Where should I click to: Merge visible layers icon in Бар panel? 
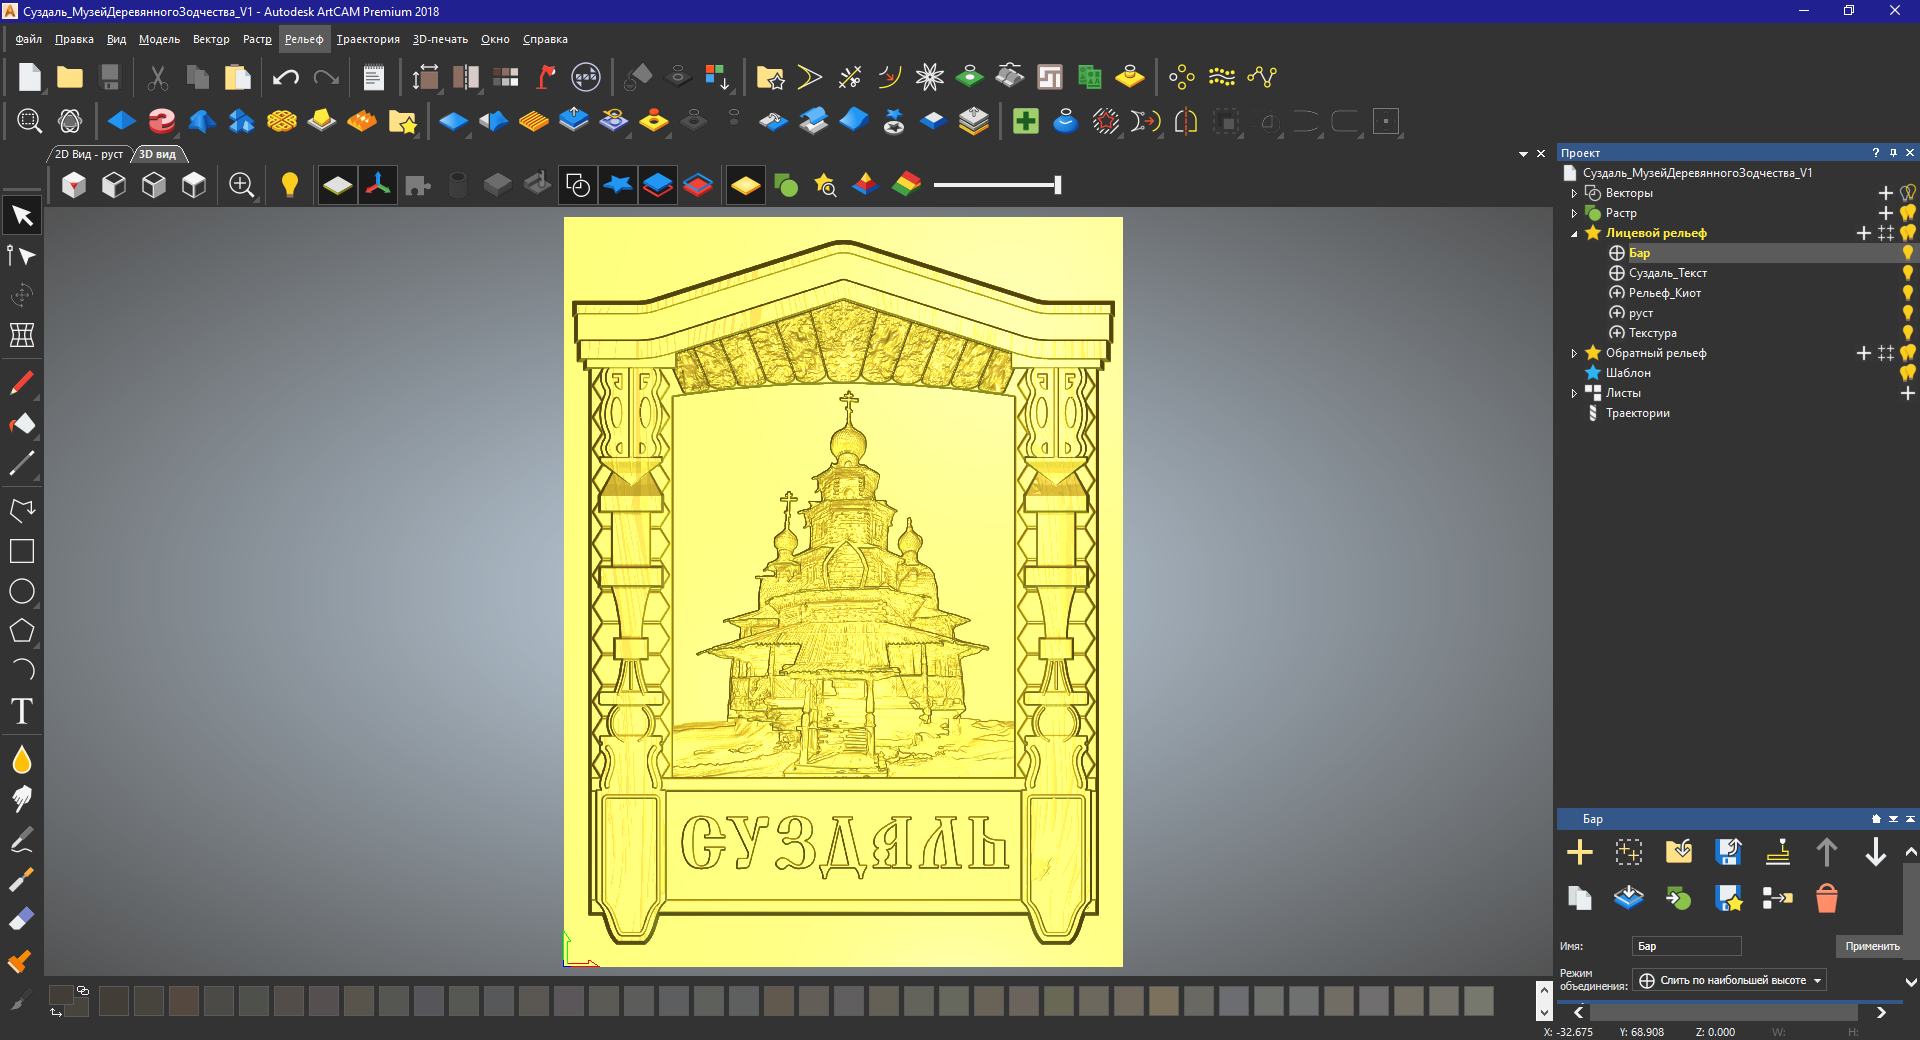pyautogui.click(x=1628, y=898)
